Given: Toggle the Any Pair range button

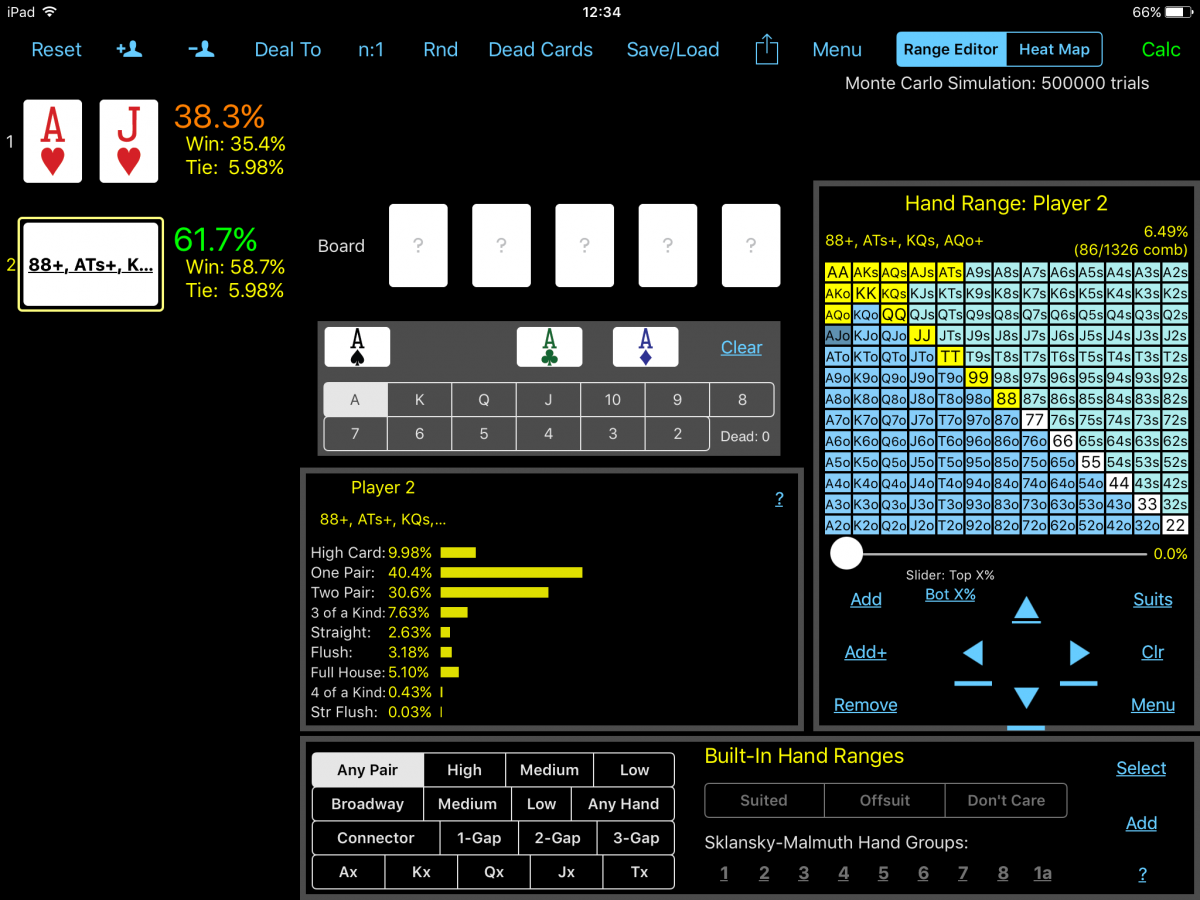Looking at the screenshot, I should point(367,770).
